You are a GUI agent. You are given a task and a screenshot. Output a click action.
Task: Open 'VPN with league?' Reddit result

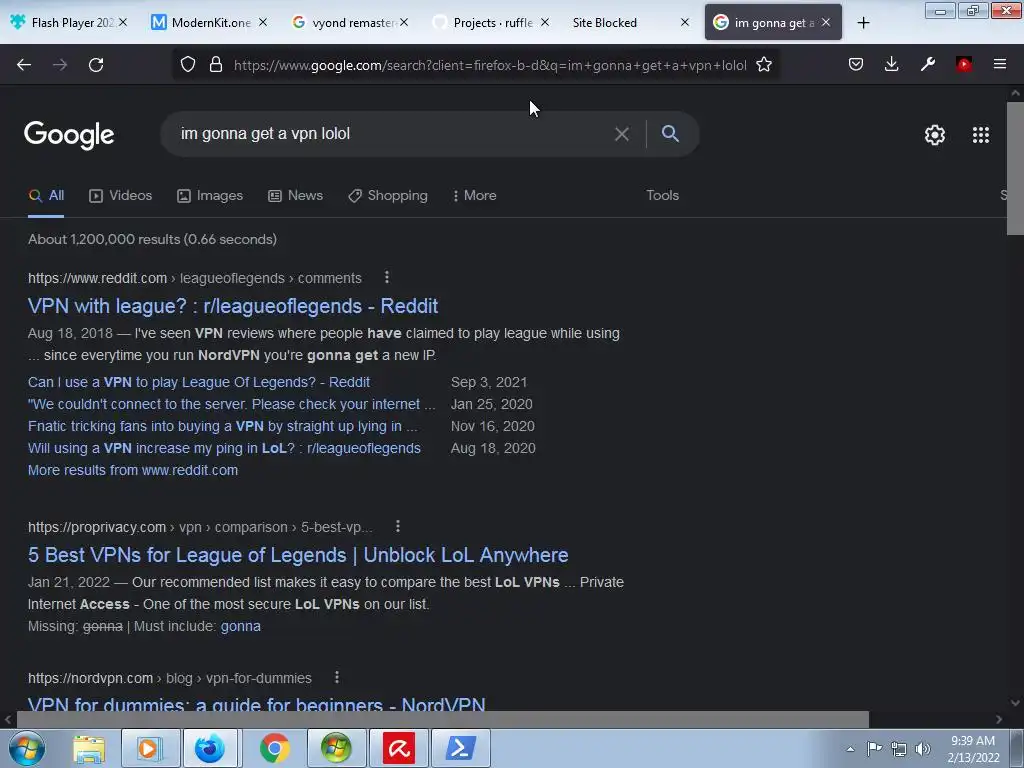click(233, 306)
